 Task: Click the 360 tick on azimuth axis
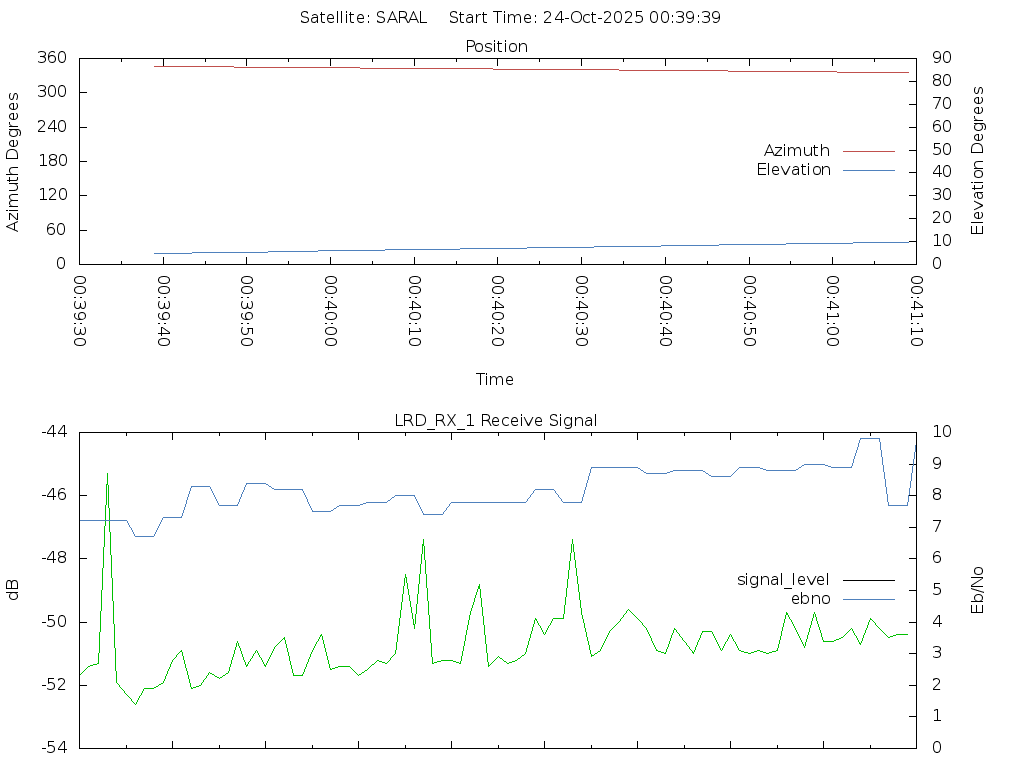click(52, 58)
